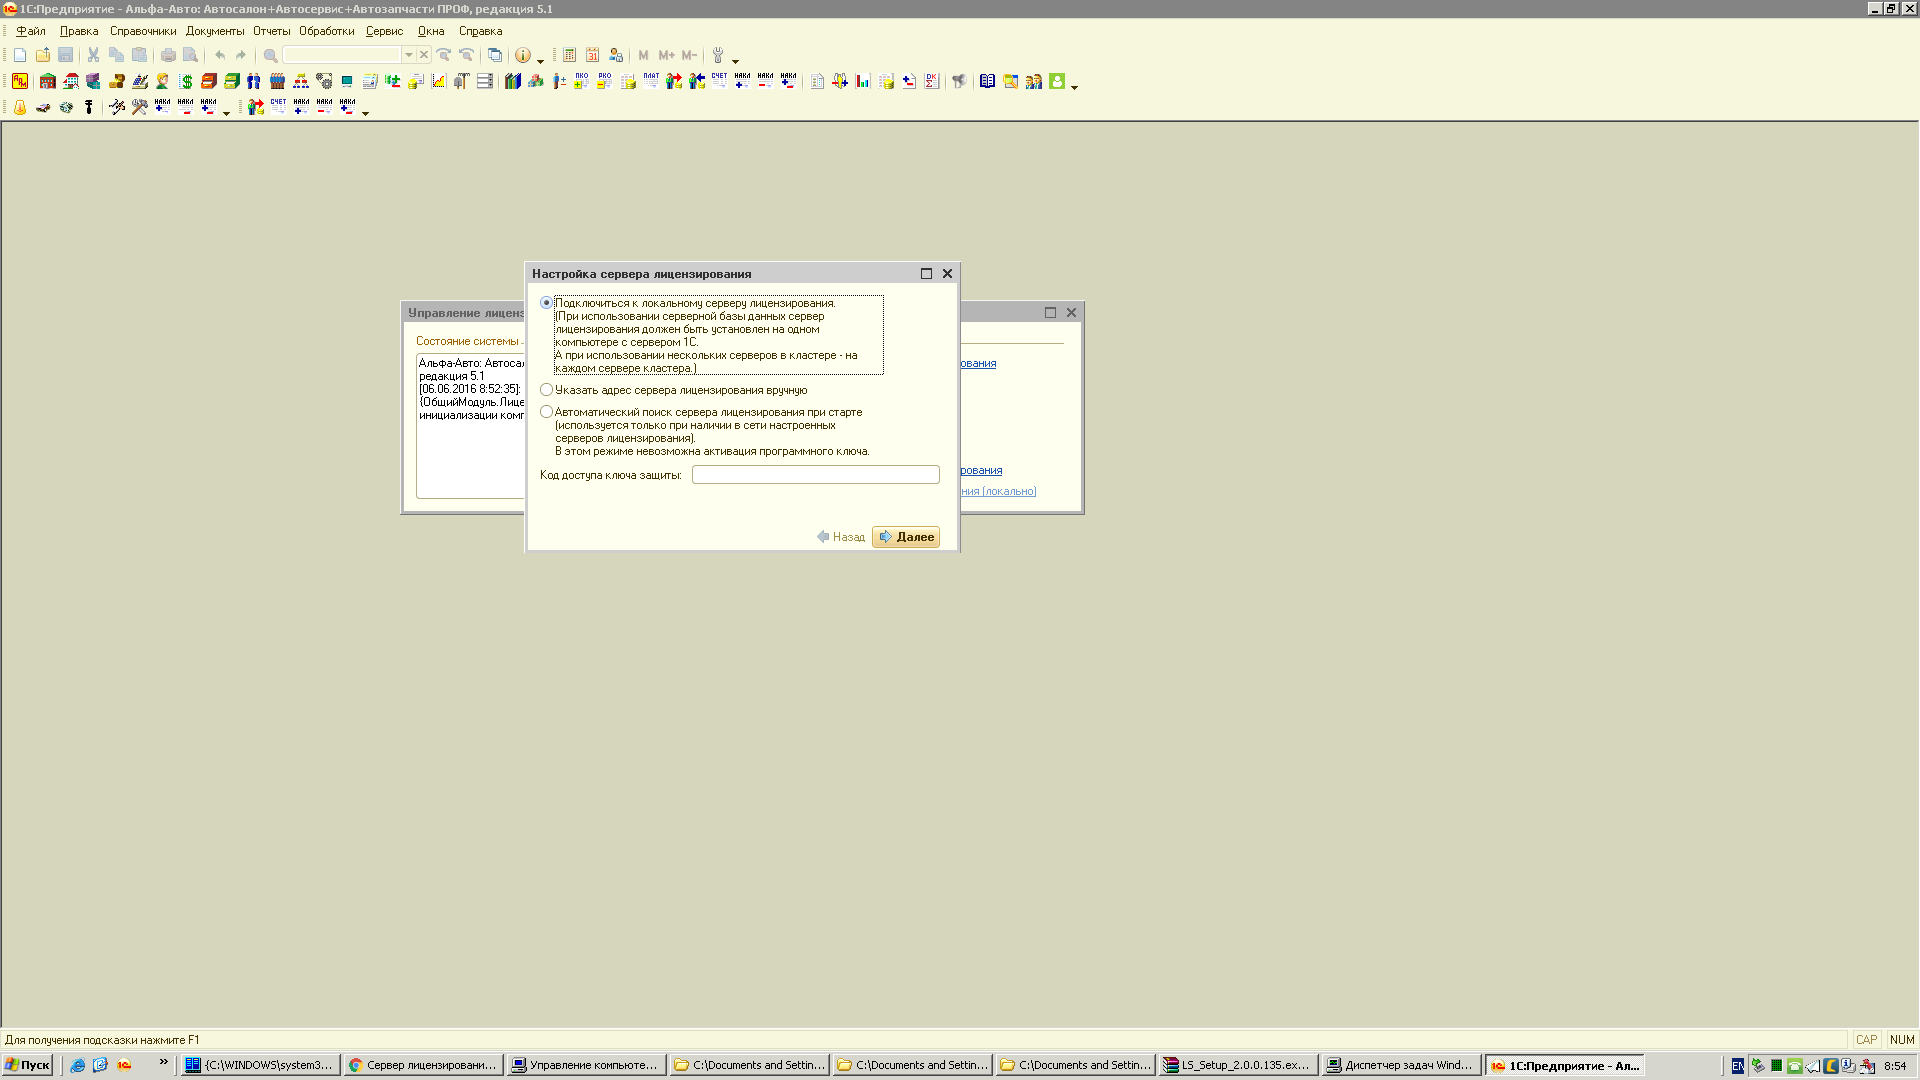The width and height of the screenshot is (1920, 1080).
Task: Click the New document toolbar icon
Action: pos(20,55)
